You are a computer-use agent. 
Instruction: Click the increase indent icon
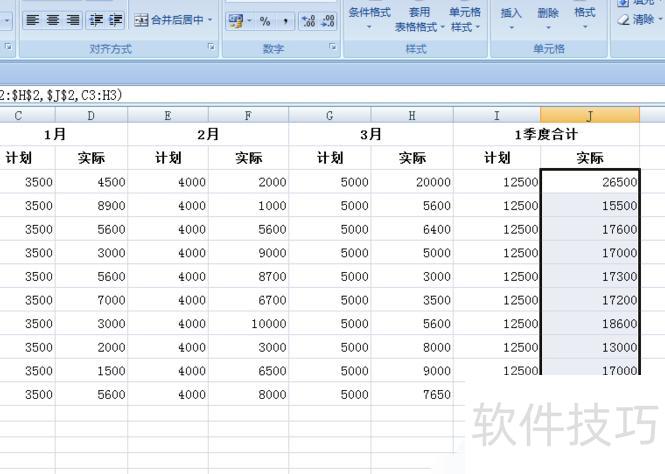[115, 20]
